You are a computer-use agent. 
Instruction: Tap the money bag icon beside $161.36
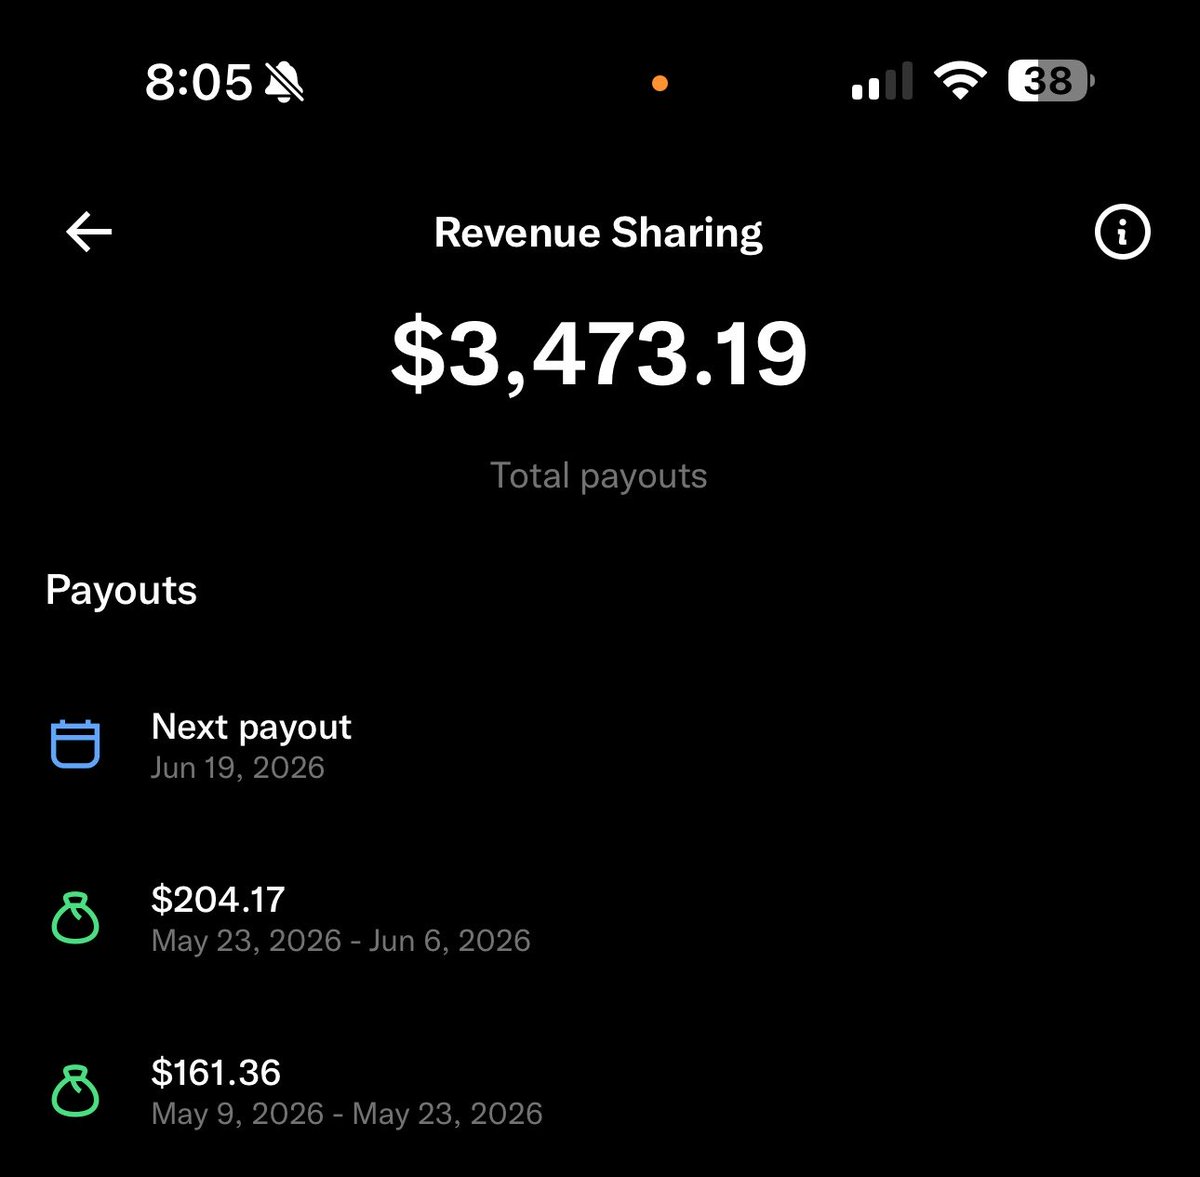pyautogui.click(x=75, y=1091)
